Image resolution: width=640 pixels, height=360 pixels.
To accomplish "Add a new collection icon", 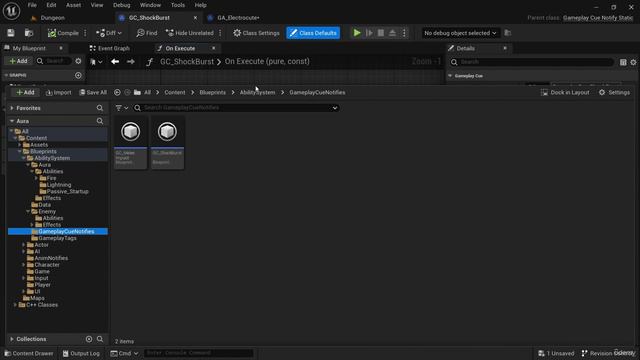I will (89, 339).
